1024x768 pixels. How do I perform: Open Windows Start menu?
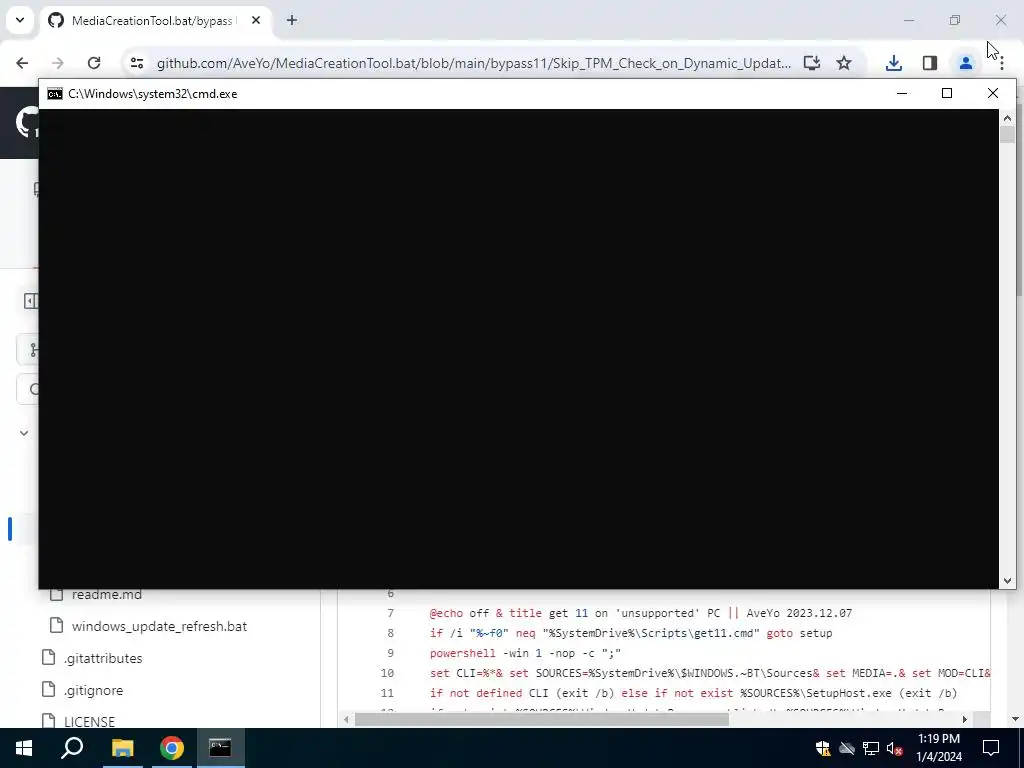tap(24, 748)
